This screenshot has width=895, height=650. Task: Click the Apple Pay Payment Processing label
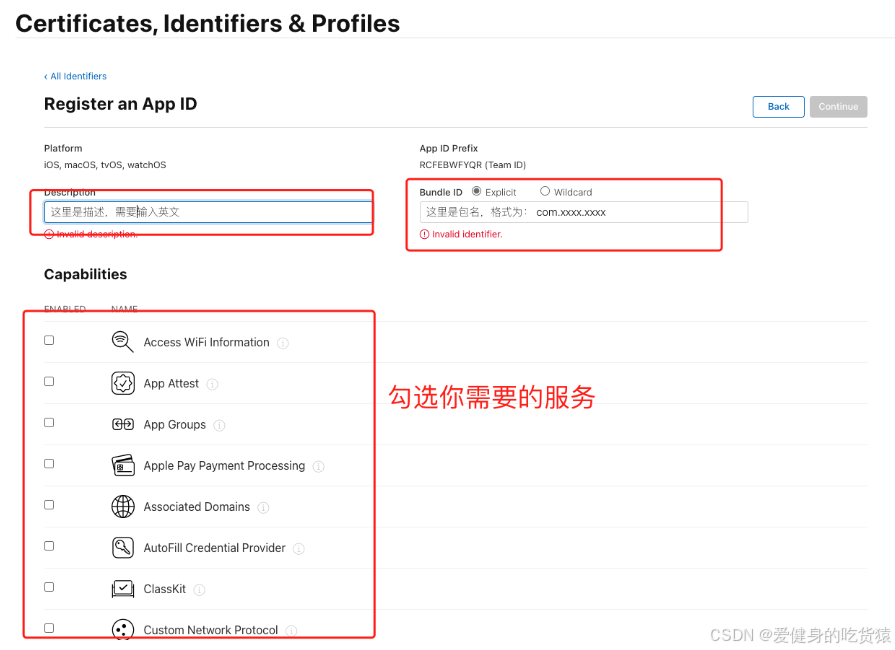click(224, 466)
